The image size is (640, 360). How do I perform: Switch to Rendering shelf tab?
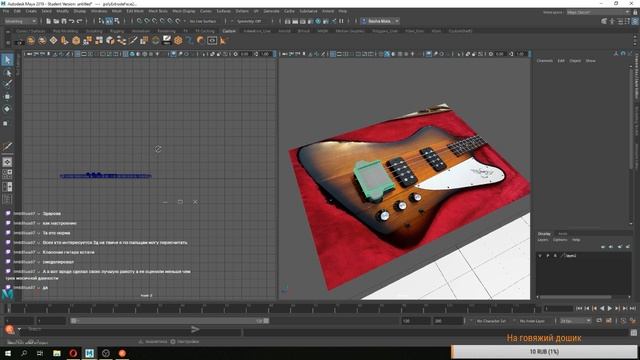click(167, 31)
